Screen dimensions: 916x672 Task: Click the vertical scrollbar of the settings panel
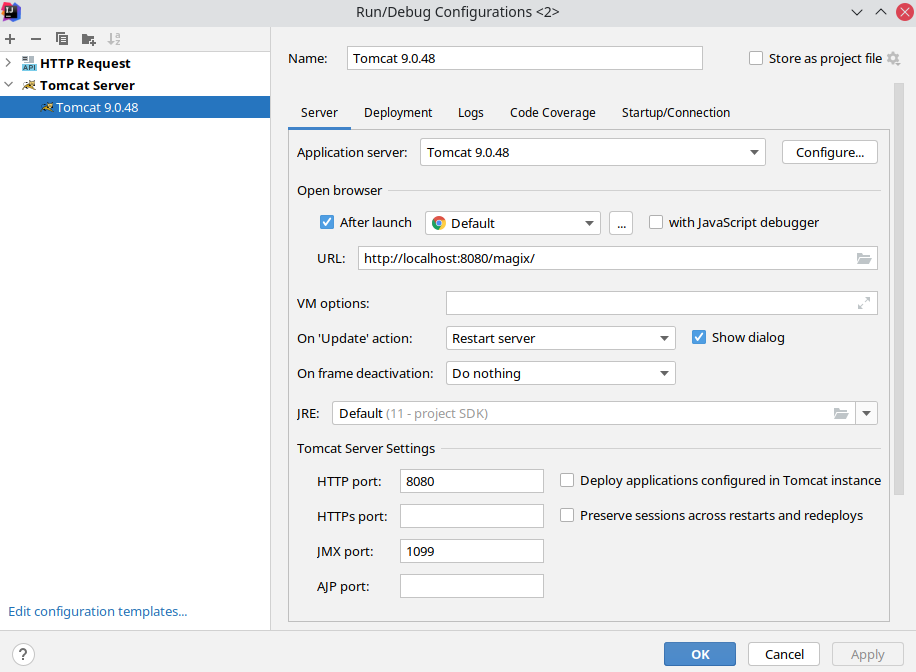[x=899, y=289]
